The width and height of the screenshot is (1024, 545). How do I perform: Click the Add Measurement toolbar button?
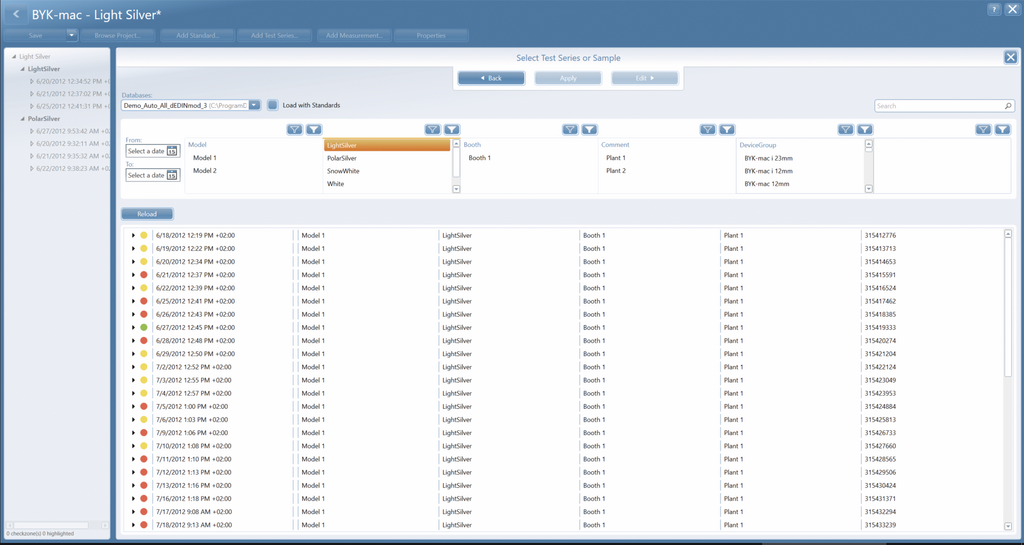pyautogui.click(x=354, y=35)
